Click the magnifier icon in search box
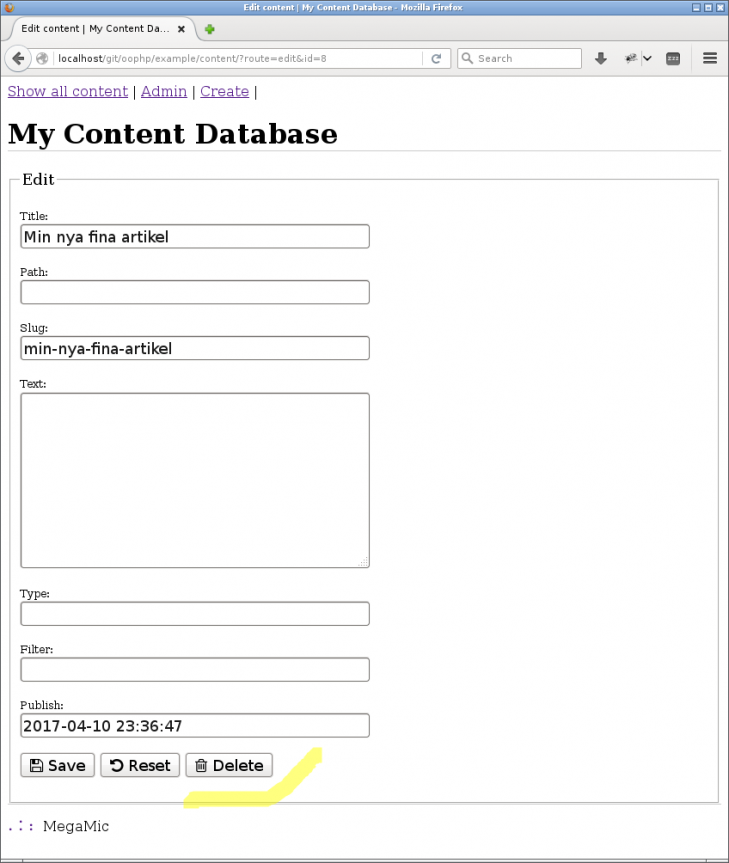Image resolution: width=729 pixels, height=863 pixels. pos(467,58)
